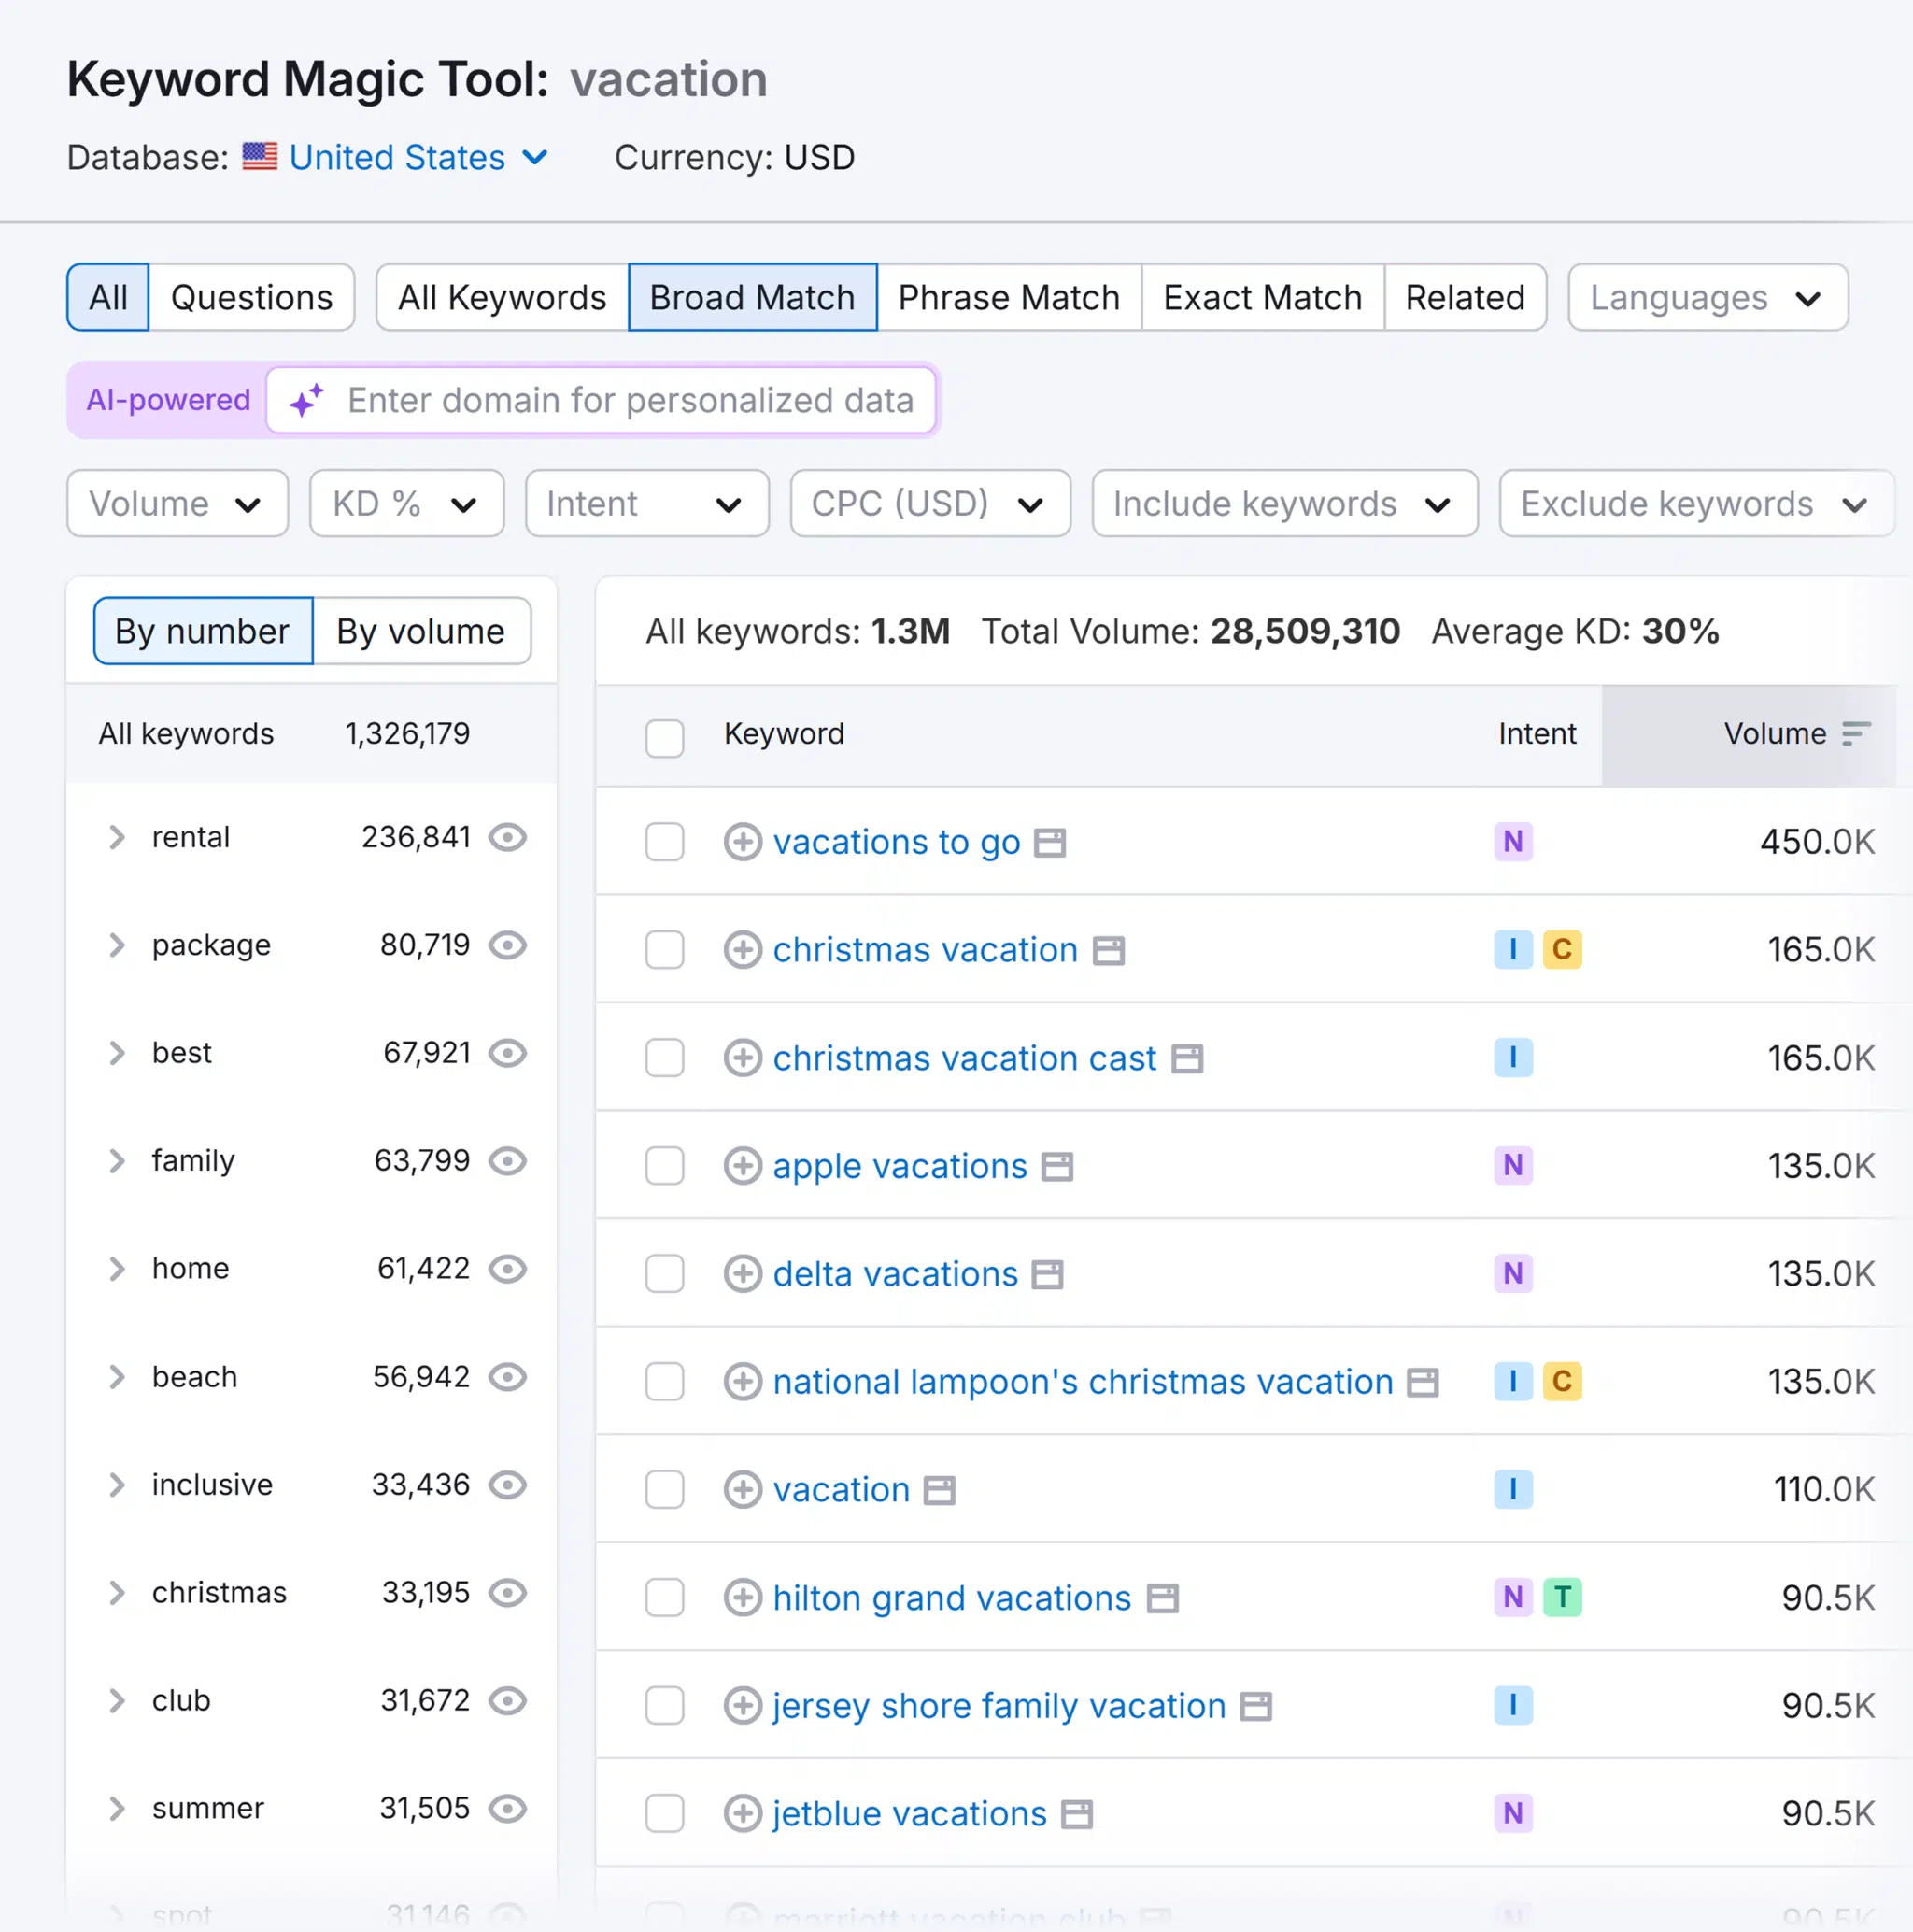This screenshot has height=1932, width=1913.
Task: Open SERP icon next to 'apple vacations'
Action: pyautogui.click(x=1057, y=1167)
